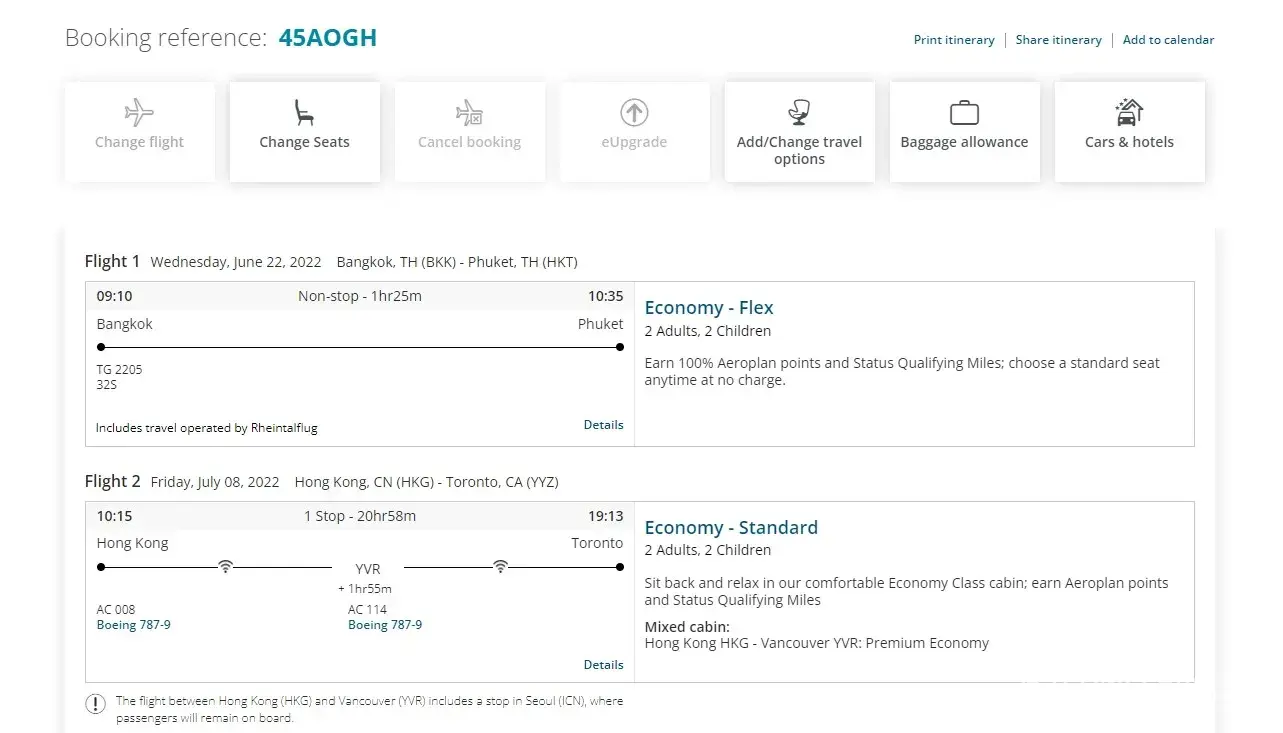Open the Print itinerary link
This screenshot has width=1283, height=733.
tap(954, 40)
